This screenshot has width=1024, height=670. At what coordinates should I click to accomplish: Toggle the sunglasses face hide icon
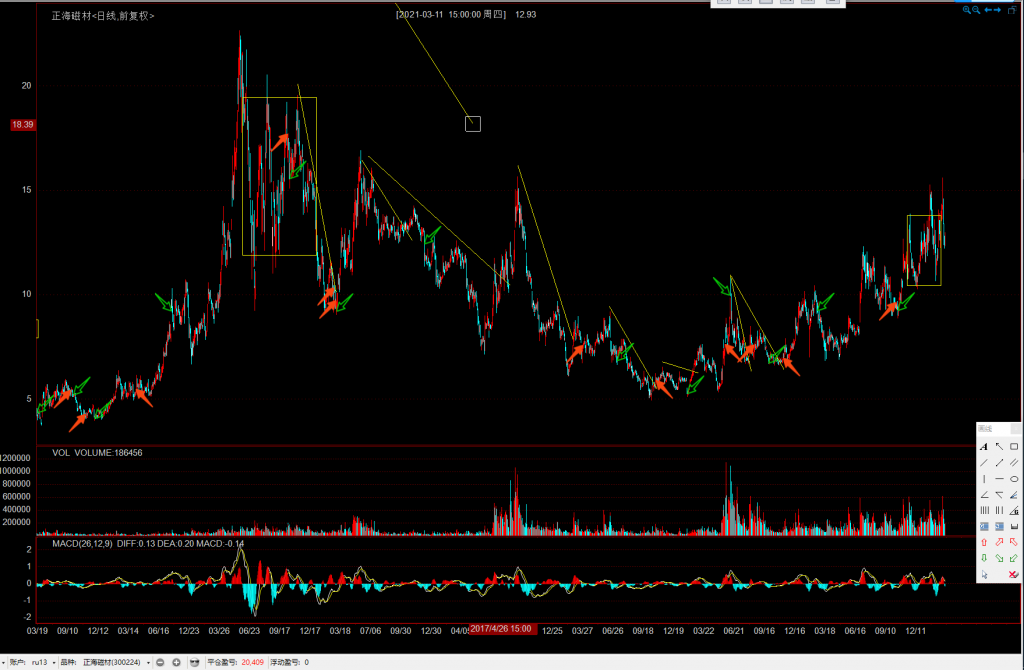(x=194, y=662)
